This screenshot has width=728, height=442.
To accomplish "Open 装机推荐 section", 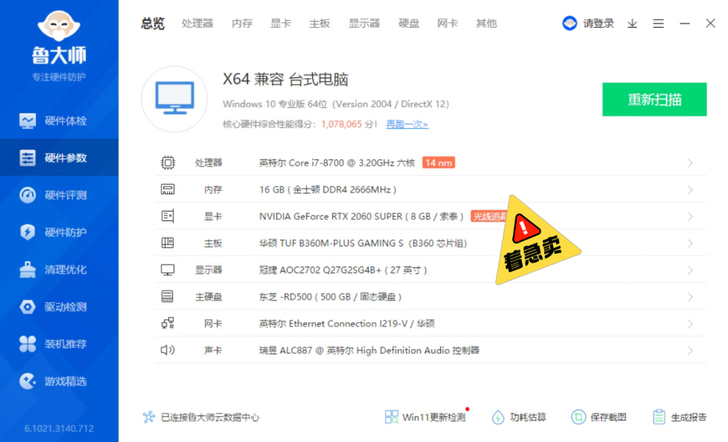I will pyautogui.click(x=59, y=344).
